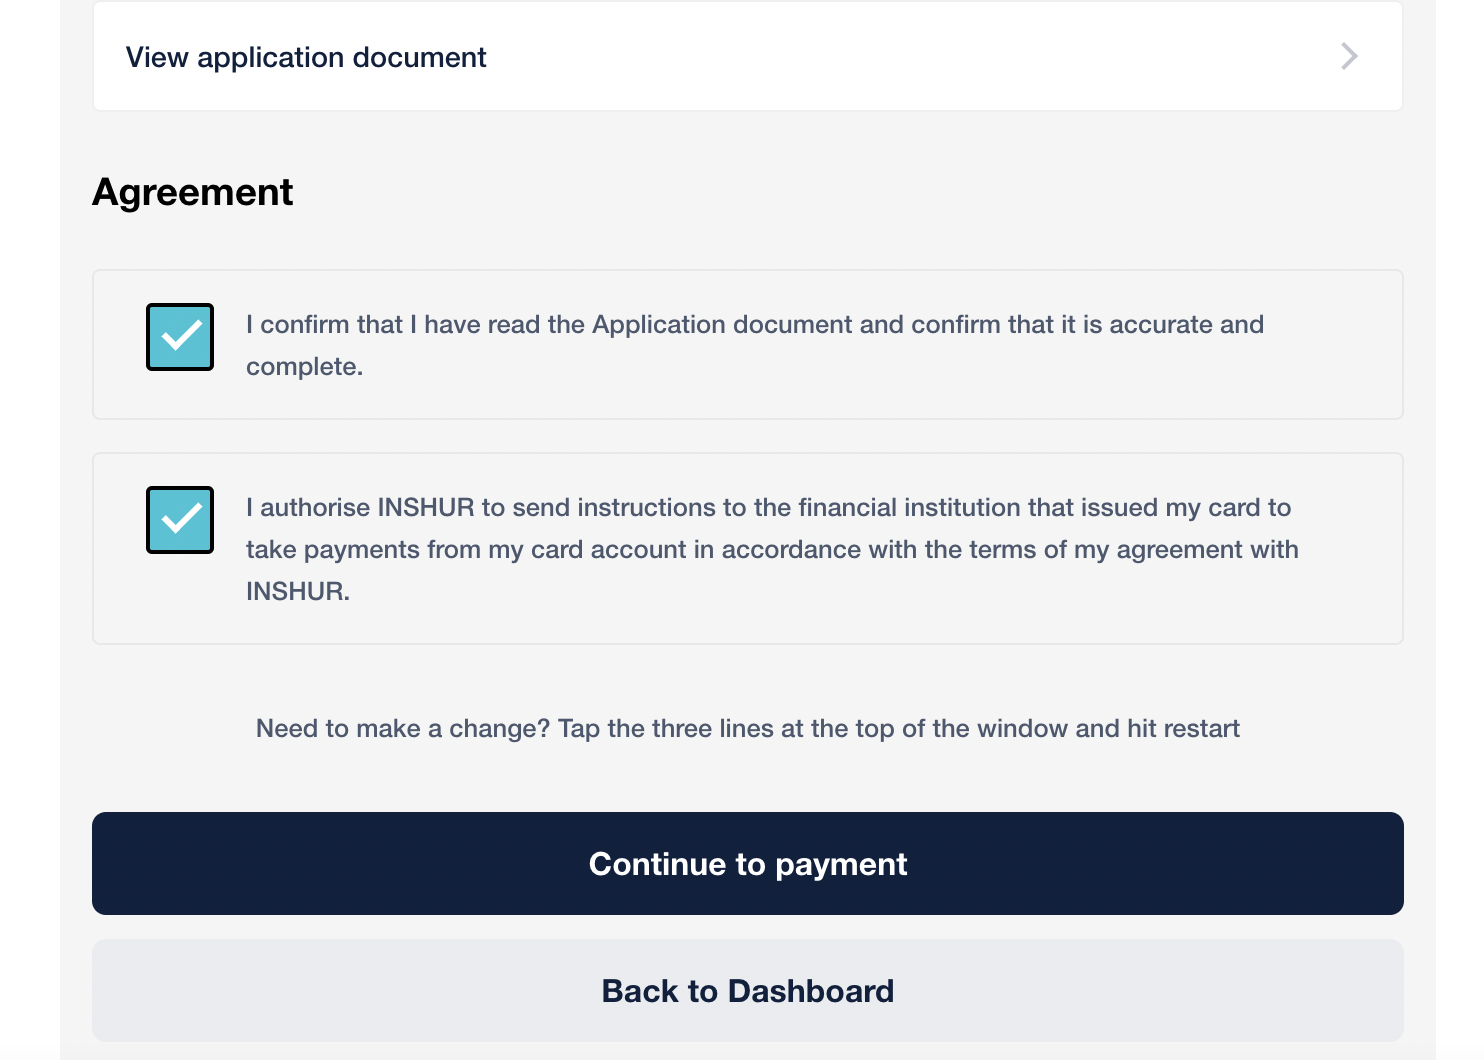This screenshot has height=1060, width=1484.
Task: Click the 'Need to make a change?' hint text
Action: pyautogui.click(x=748, y=728)
